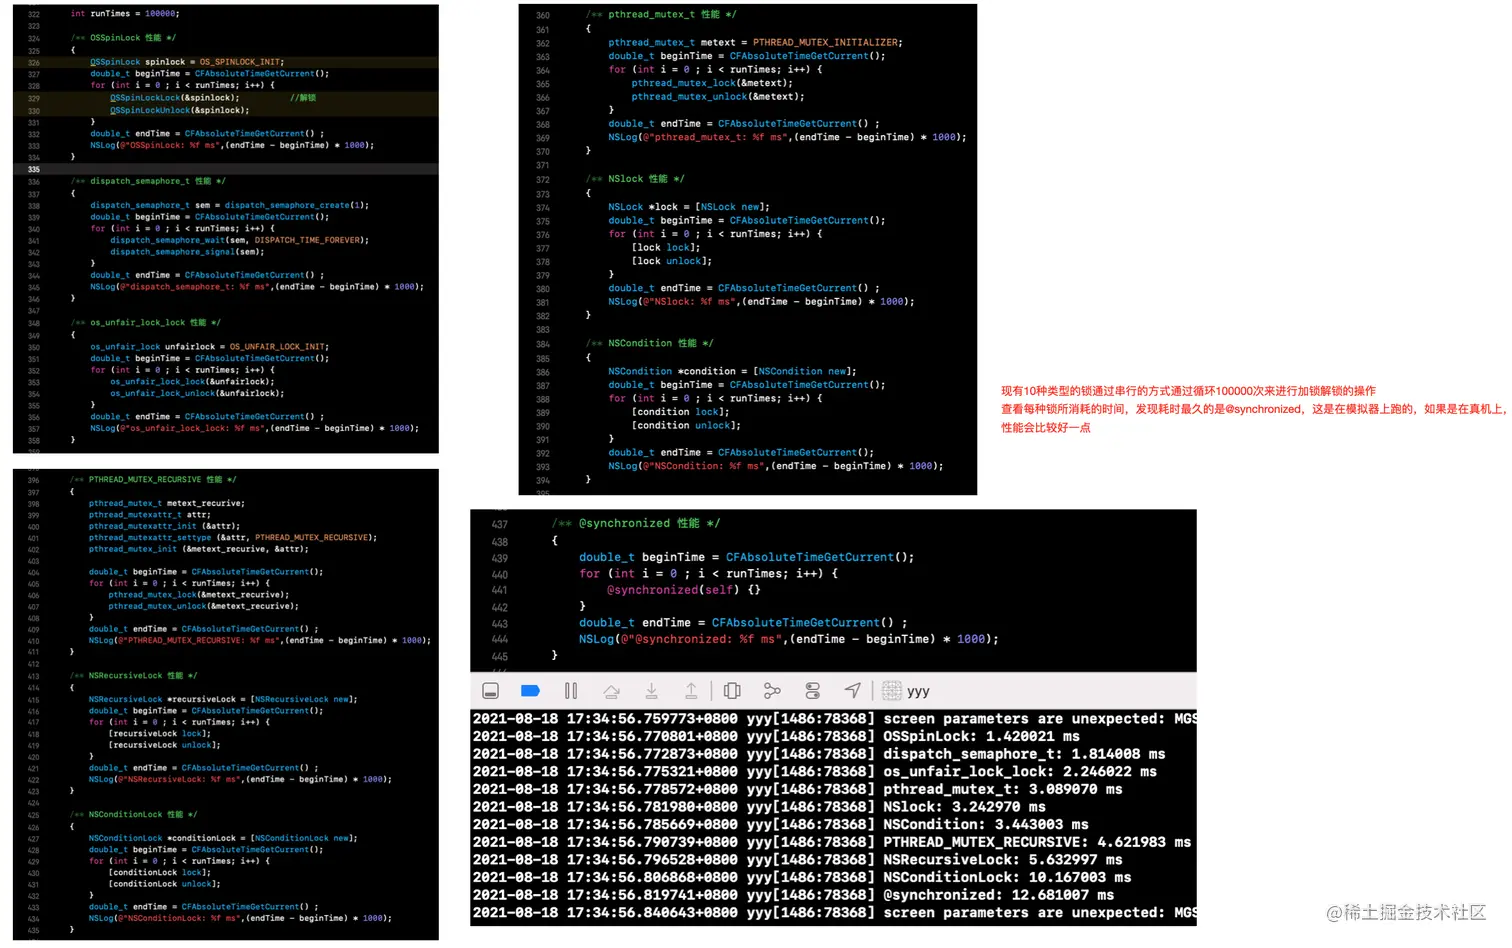Image resolution: width=1512 pixels, height=948 pixels.
Task: Click the 'dispatch_semaphore_create(1)' code line
Action: 229,205
